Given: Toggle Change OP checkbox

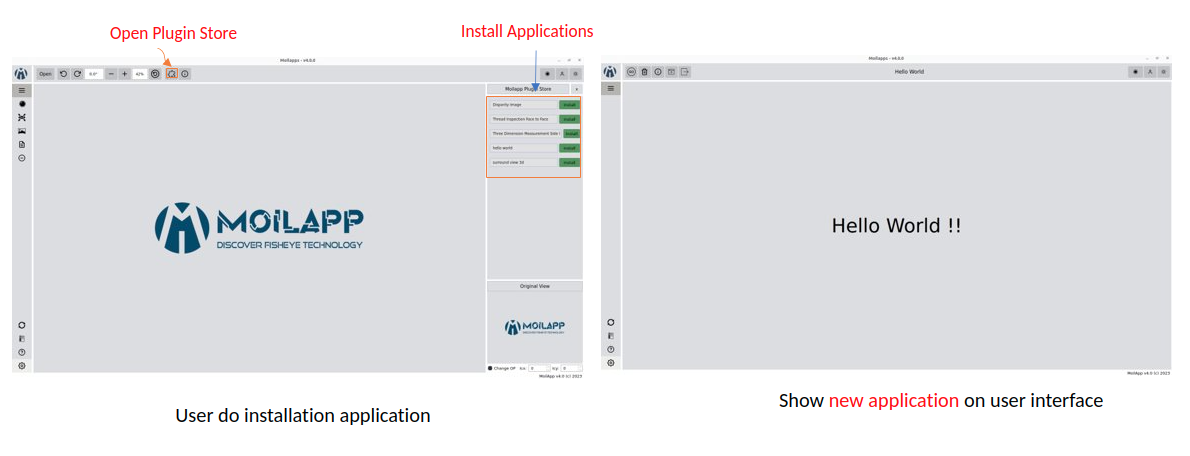Looking at the screenshot, I should (x=490, y=368).
